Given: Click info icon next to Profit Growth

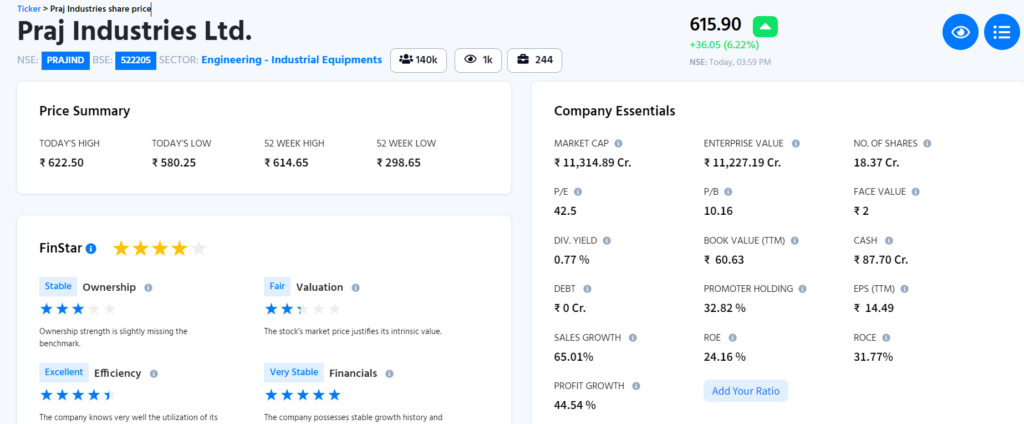Looking at the screenshot, I should tap(635, 386).
